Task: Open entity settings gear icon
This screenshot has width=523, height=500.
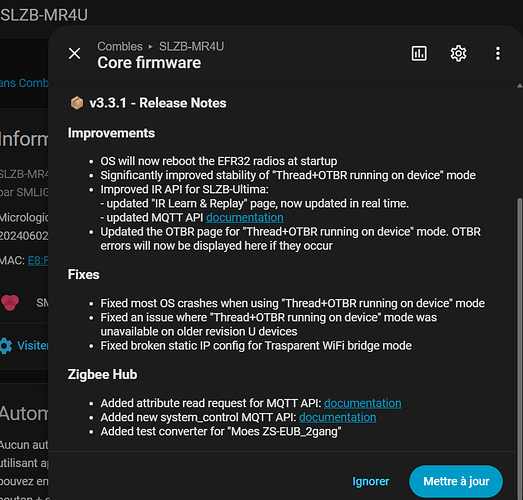Action: point(458,53)
